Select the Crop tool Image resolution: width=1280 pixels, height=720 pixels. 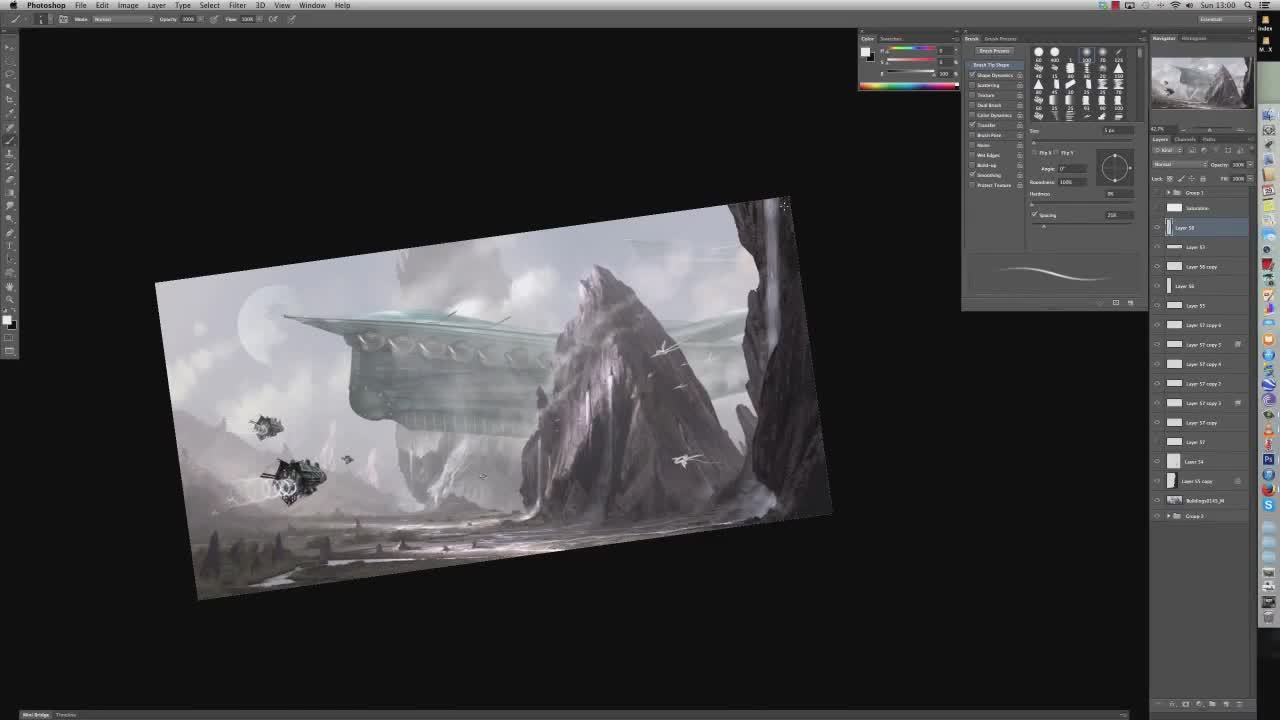(x=10, y=99)
